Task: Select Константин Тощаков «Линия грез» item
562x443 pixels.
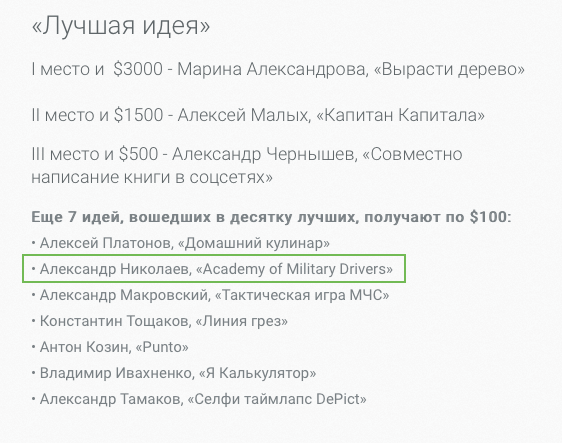Action: pos(160,321)
